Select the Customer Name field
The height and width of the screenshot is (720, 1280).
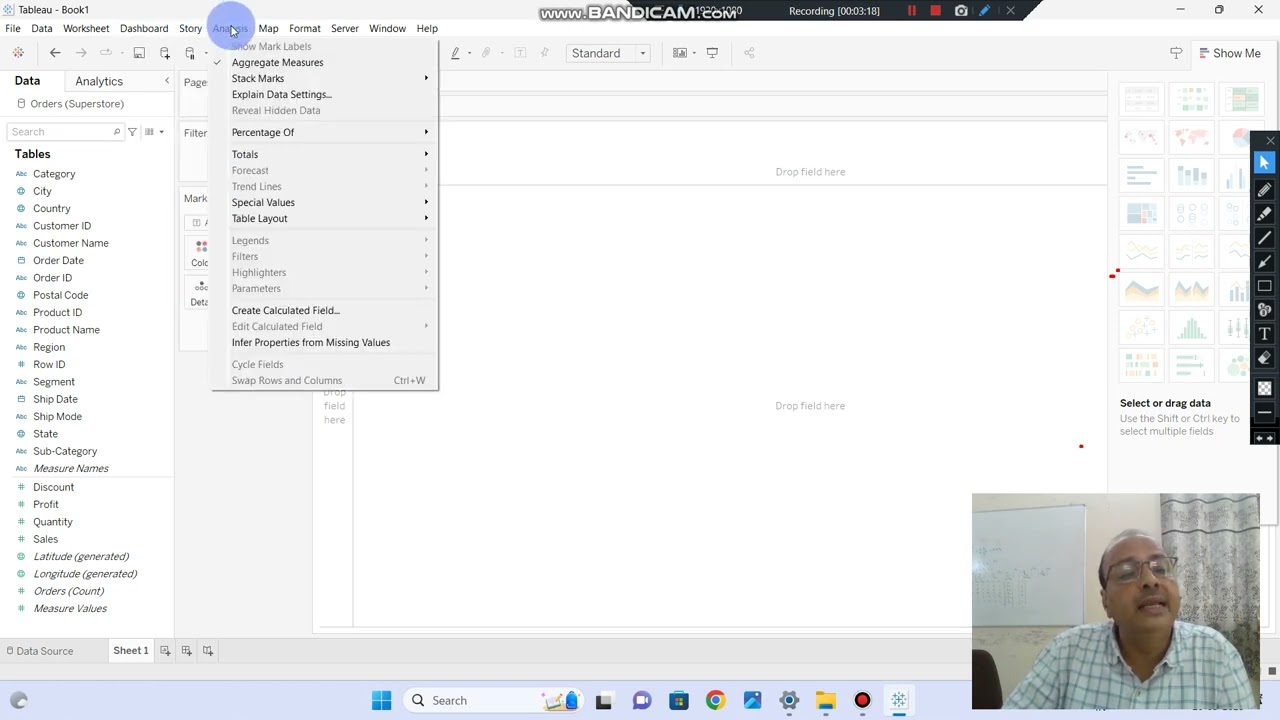(70, 243)
